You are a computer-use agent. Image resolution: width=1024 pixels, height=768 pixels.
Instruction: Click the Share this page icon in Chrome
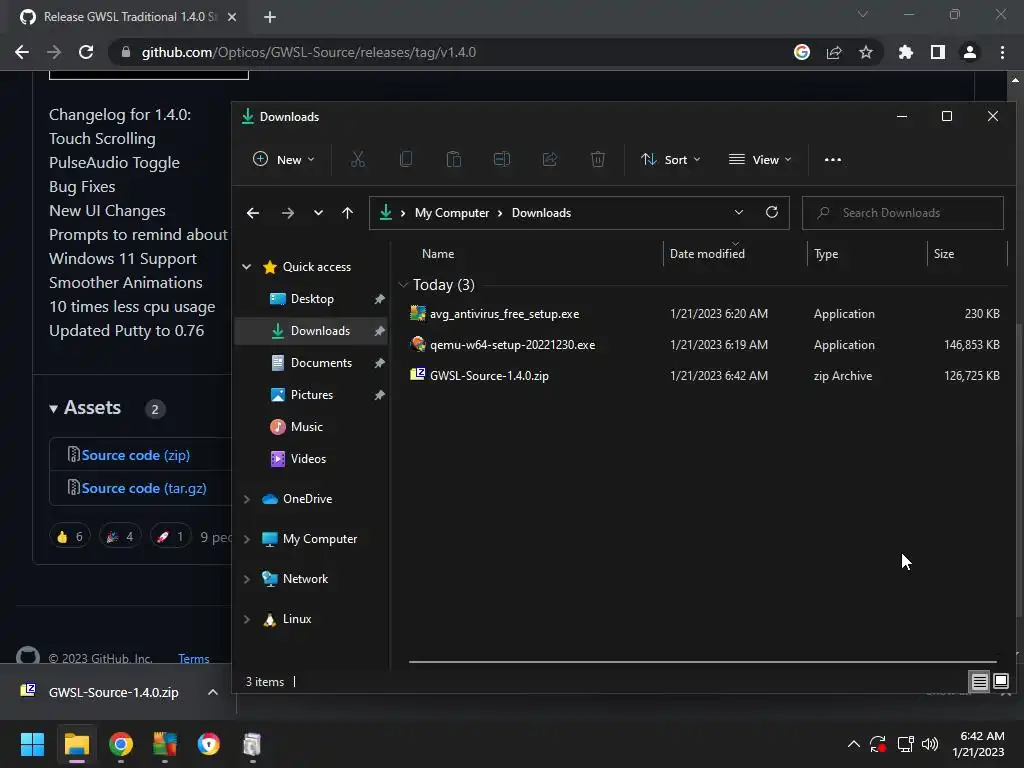(834, 52)
